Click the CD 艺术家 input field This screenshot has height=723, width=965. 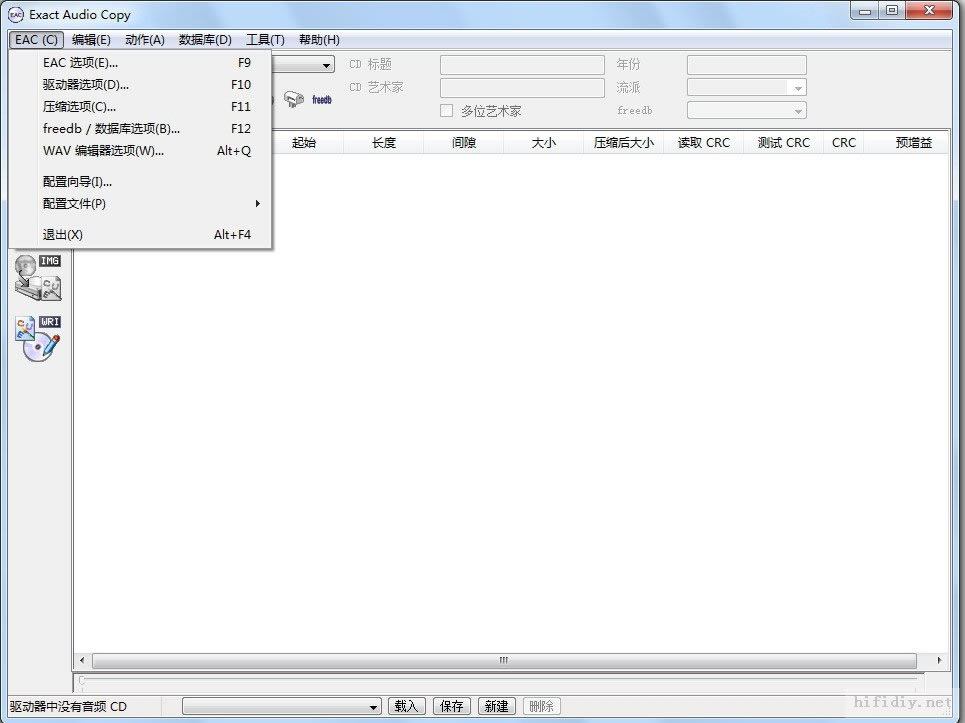click(522, 87)
